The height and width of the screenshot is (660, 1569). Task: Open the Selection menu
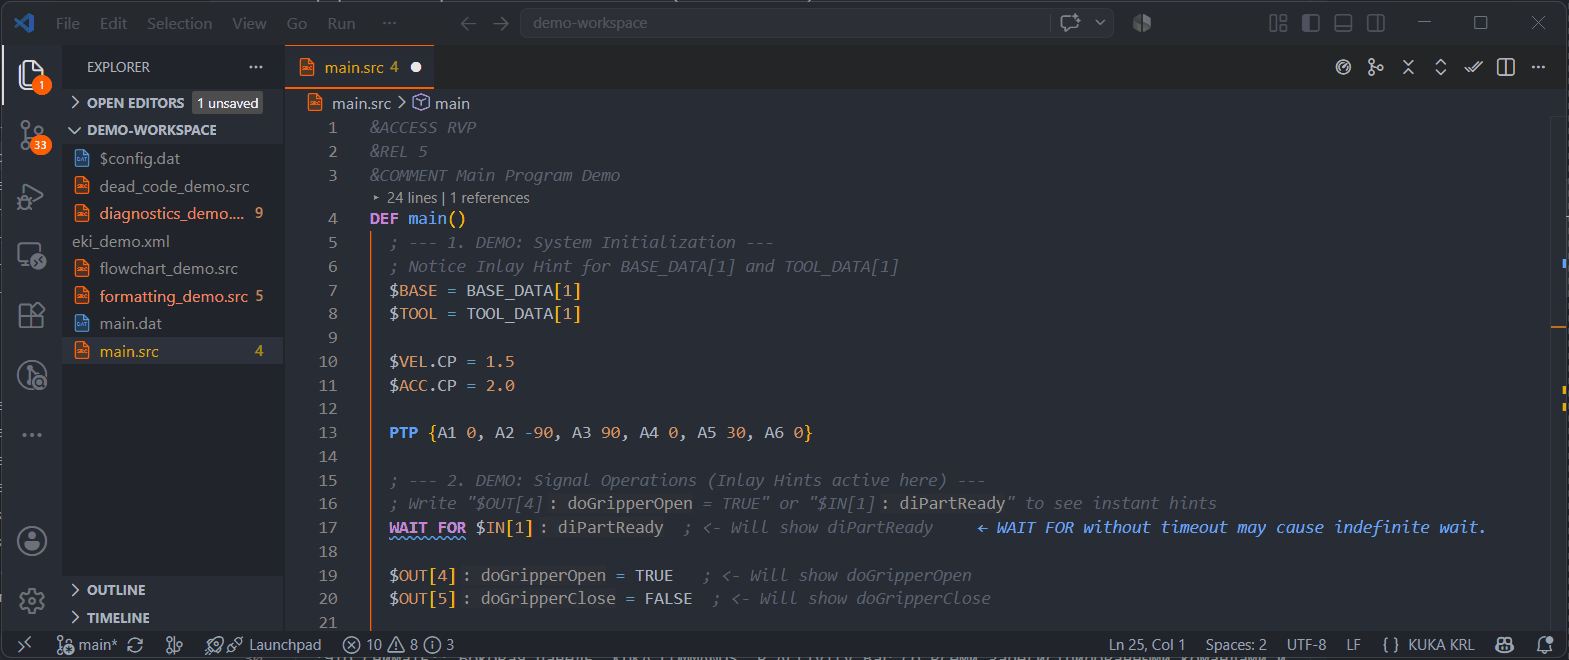pyautogui.click(x=179, y=23)
